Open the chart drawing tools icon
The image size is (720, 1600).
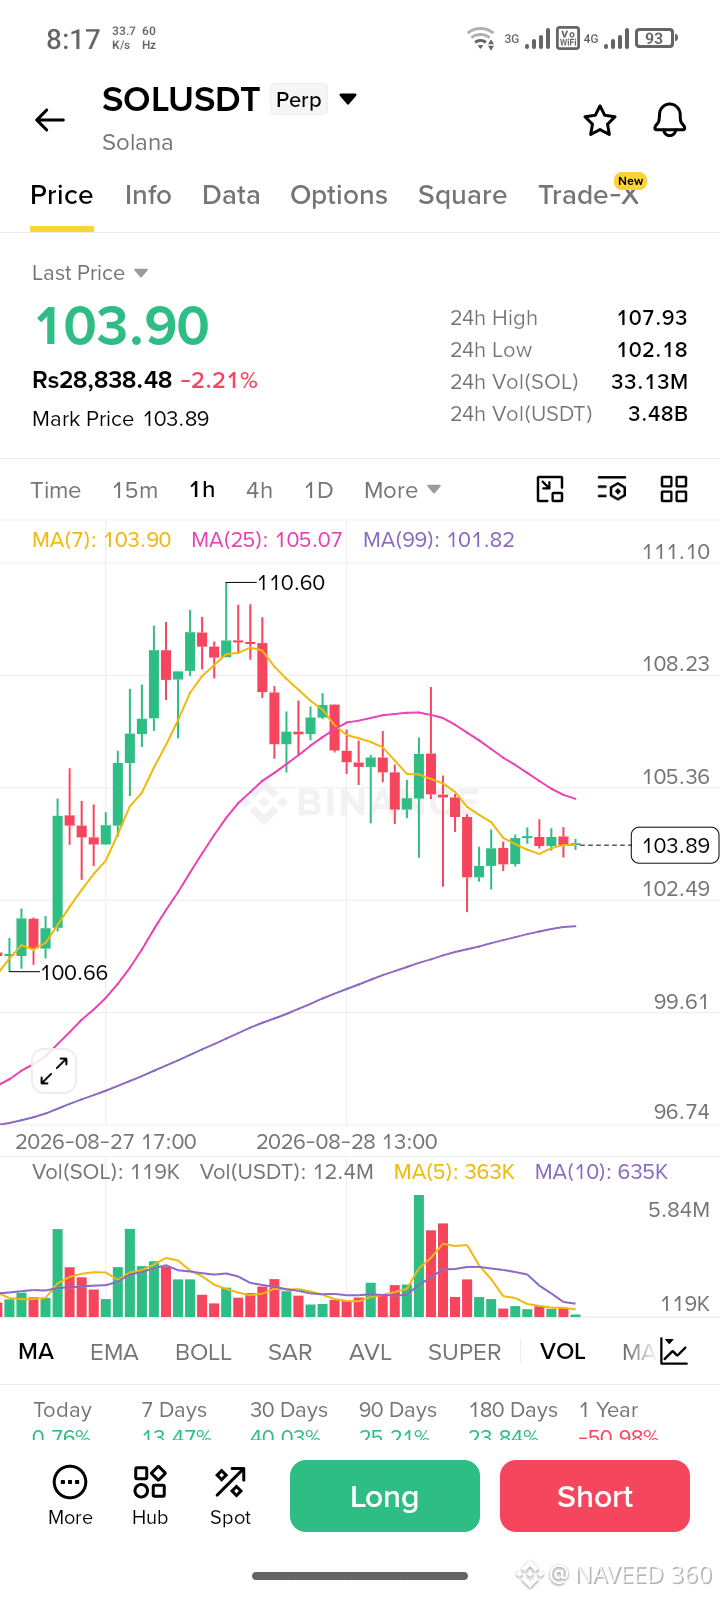tap(550, 489)
